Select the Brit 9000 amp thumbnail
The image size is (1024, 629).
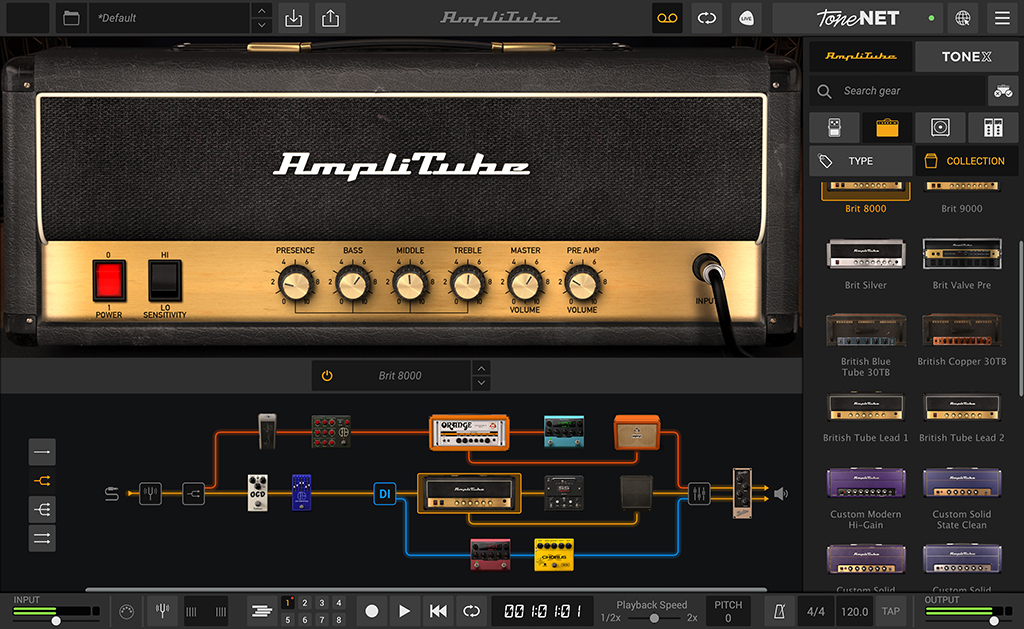point(962,186)
